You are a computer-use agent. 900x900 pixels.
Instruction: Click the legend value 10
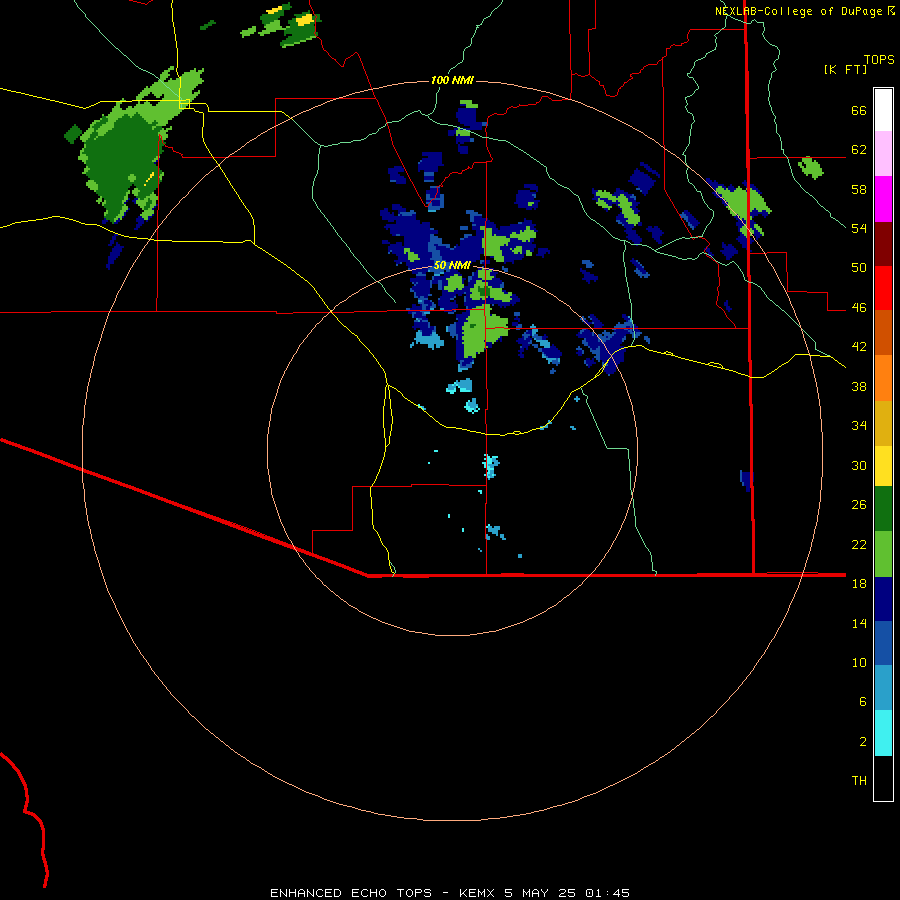(x=859, y=662)
